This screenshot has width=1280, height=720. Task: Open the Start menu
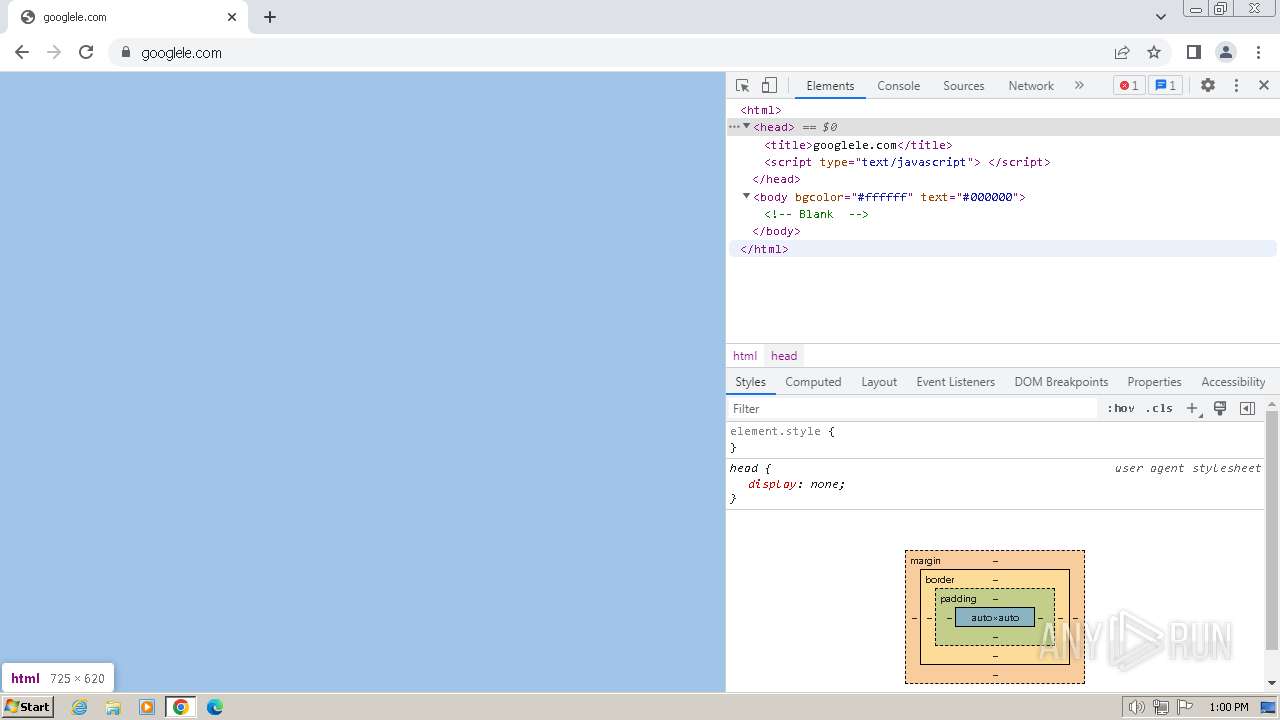click(x=27, y=707)
